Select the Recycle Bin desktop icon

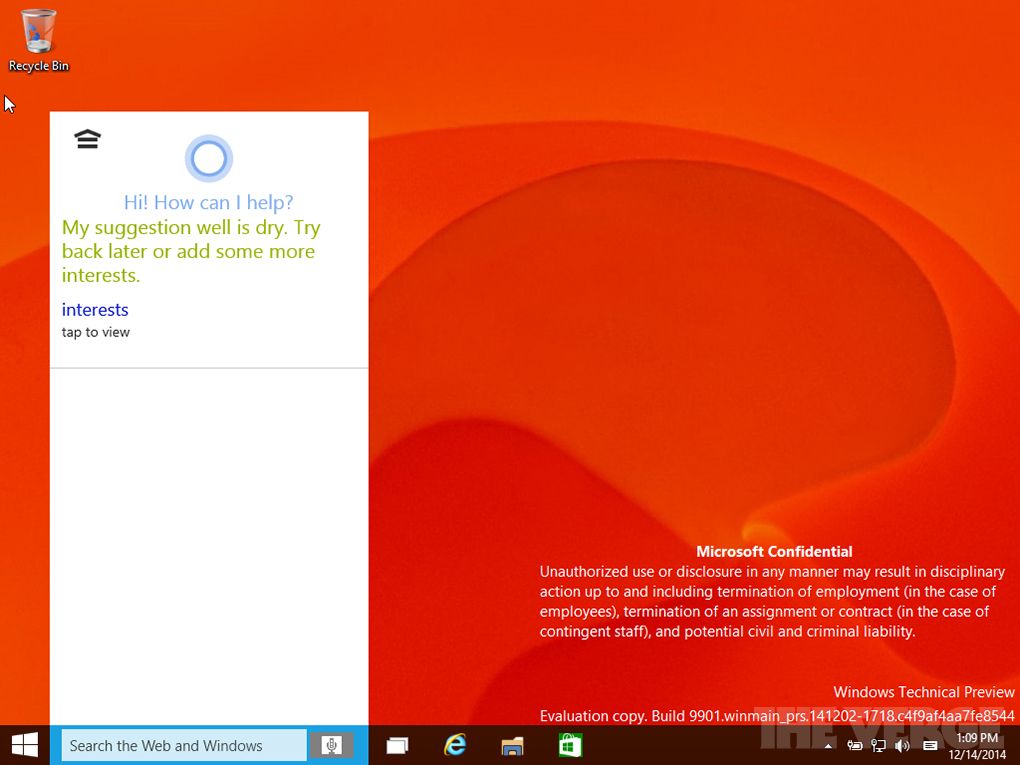[x=38, y=40]
